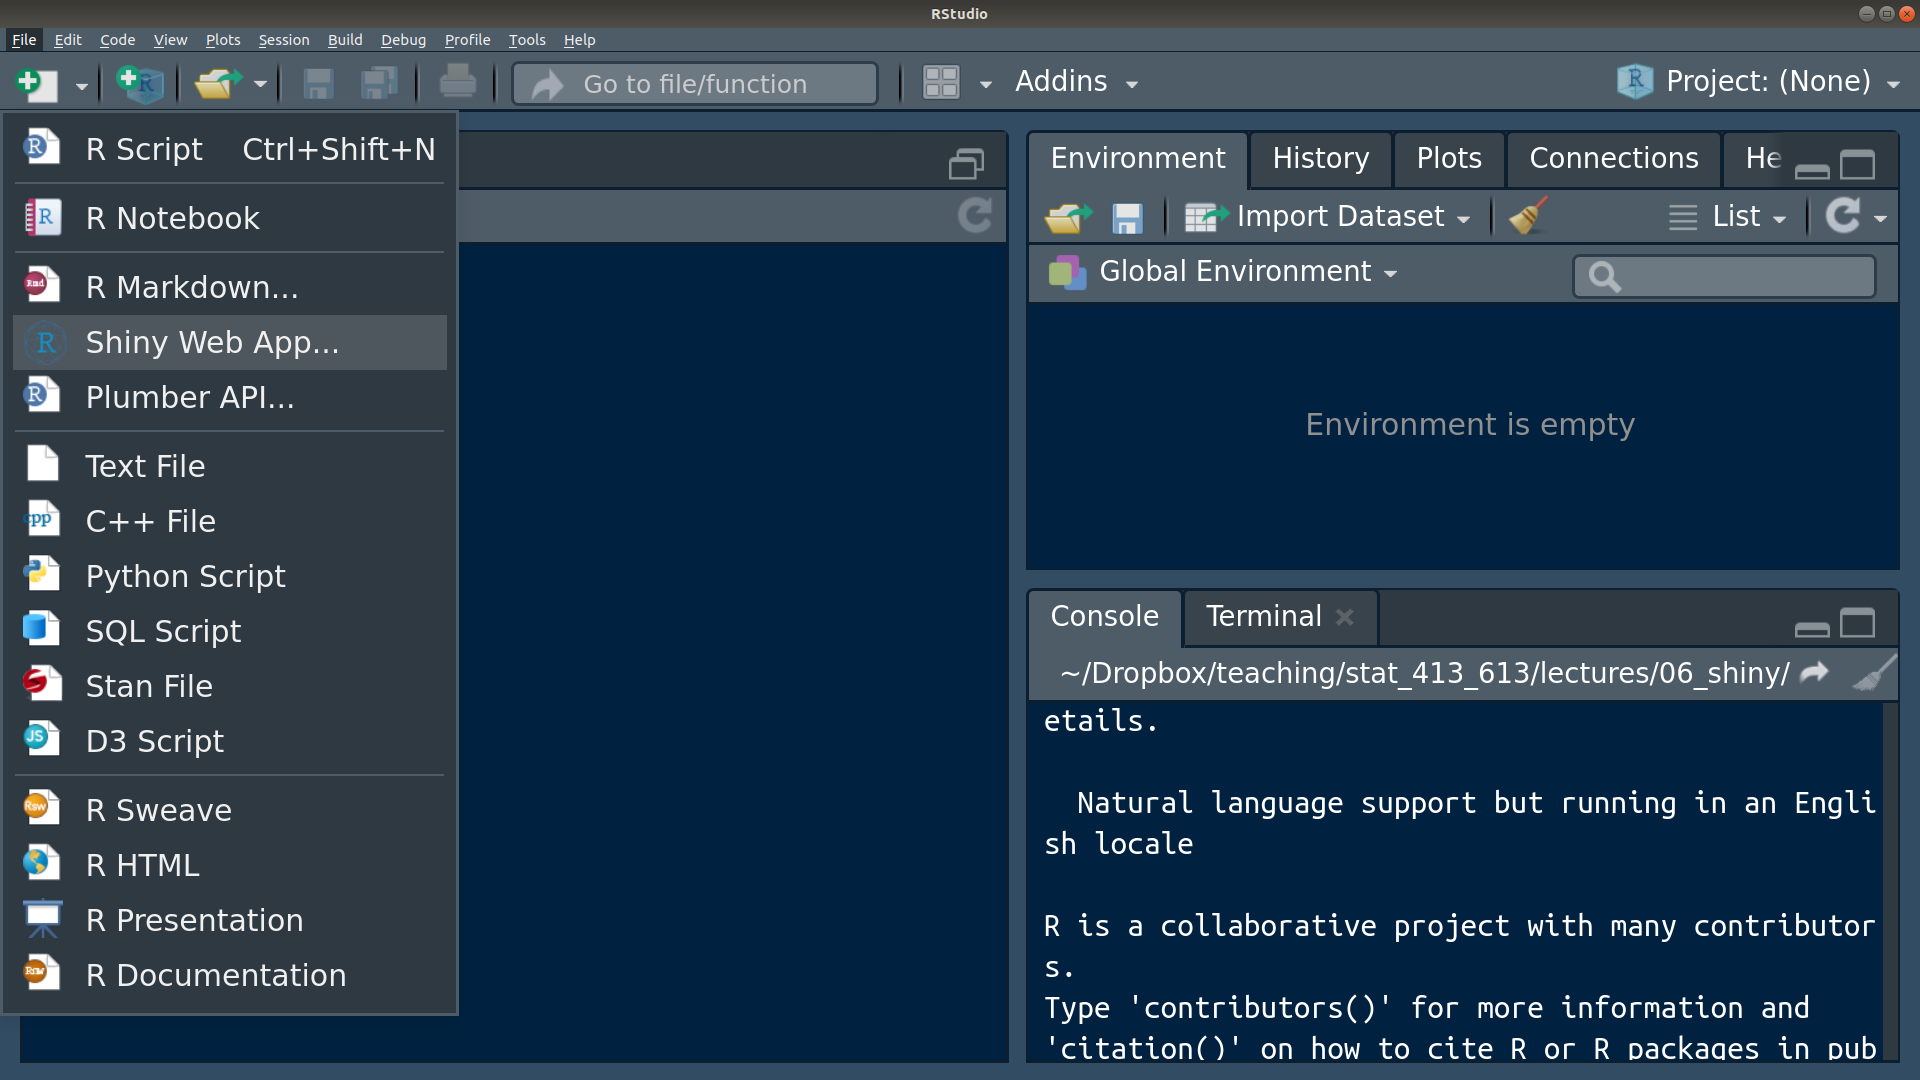1920x1080 pixels.
Task: Switch to the History tab
Action: (1321, 159)
